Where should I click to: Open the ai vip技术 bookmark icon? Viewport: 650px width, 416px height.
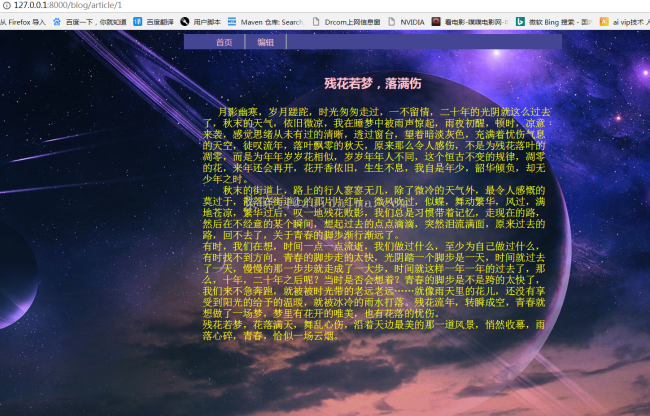click(x=603, y=21)
